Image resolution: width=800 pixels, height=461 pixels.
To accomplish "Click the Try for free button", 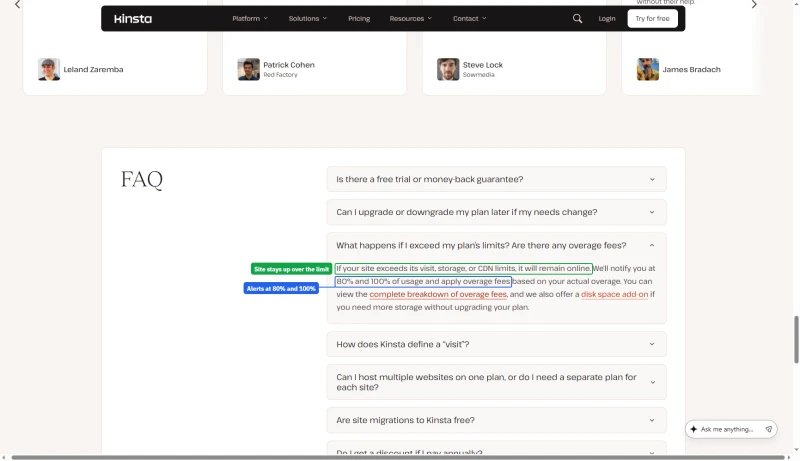I will 652,18.
